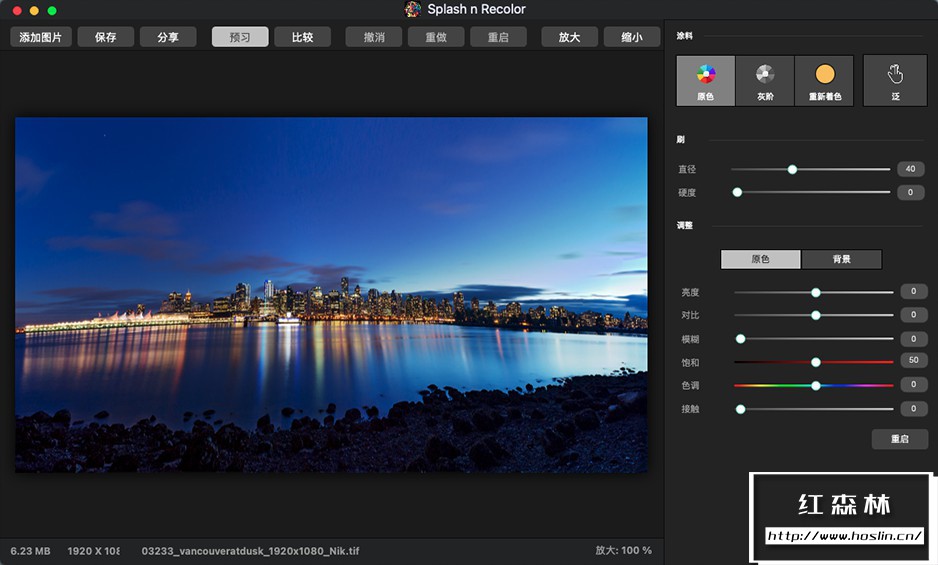Select the 灰阶 grayscale paint mode
This screenshot has height=565, width=938.
pos(765,81)
